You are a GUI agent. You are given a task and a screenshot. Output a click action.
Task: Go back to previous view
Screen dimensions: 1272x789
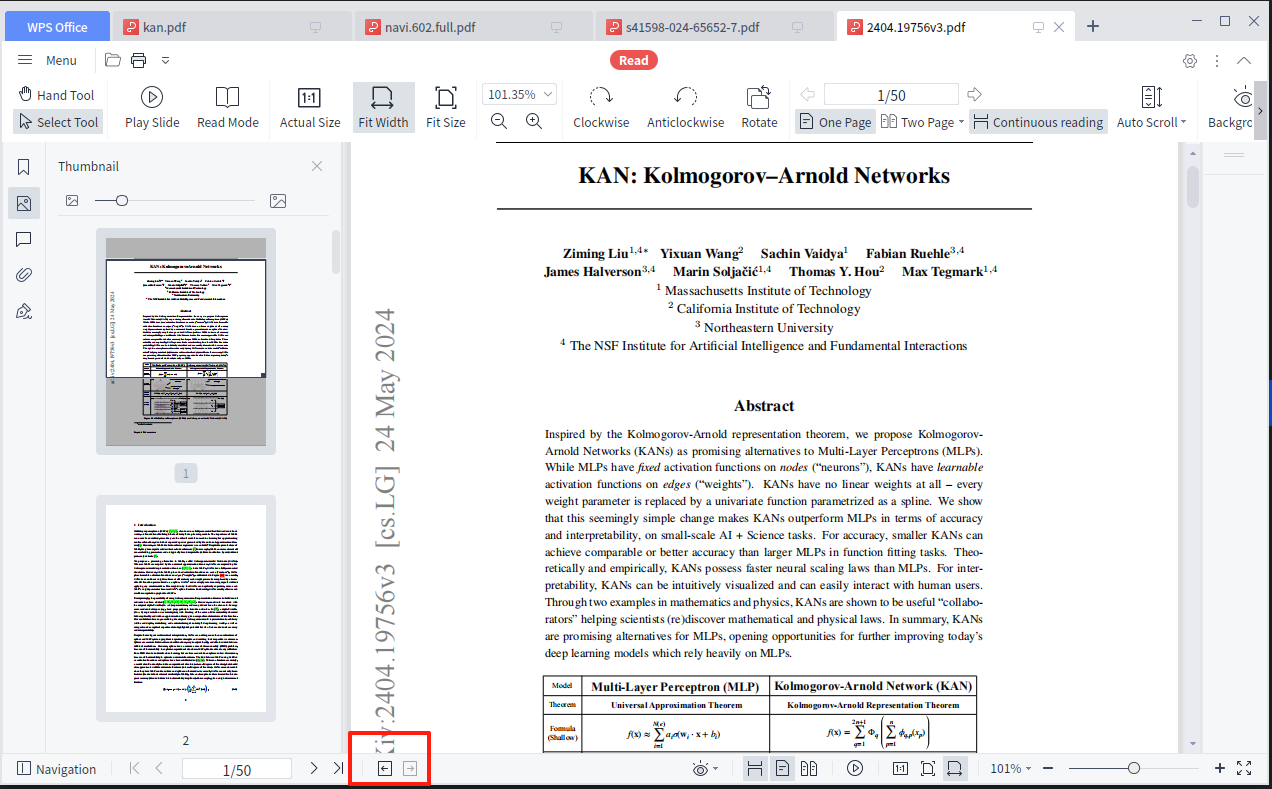[385, 768]
